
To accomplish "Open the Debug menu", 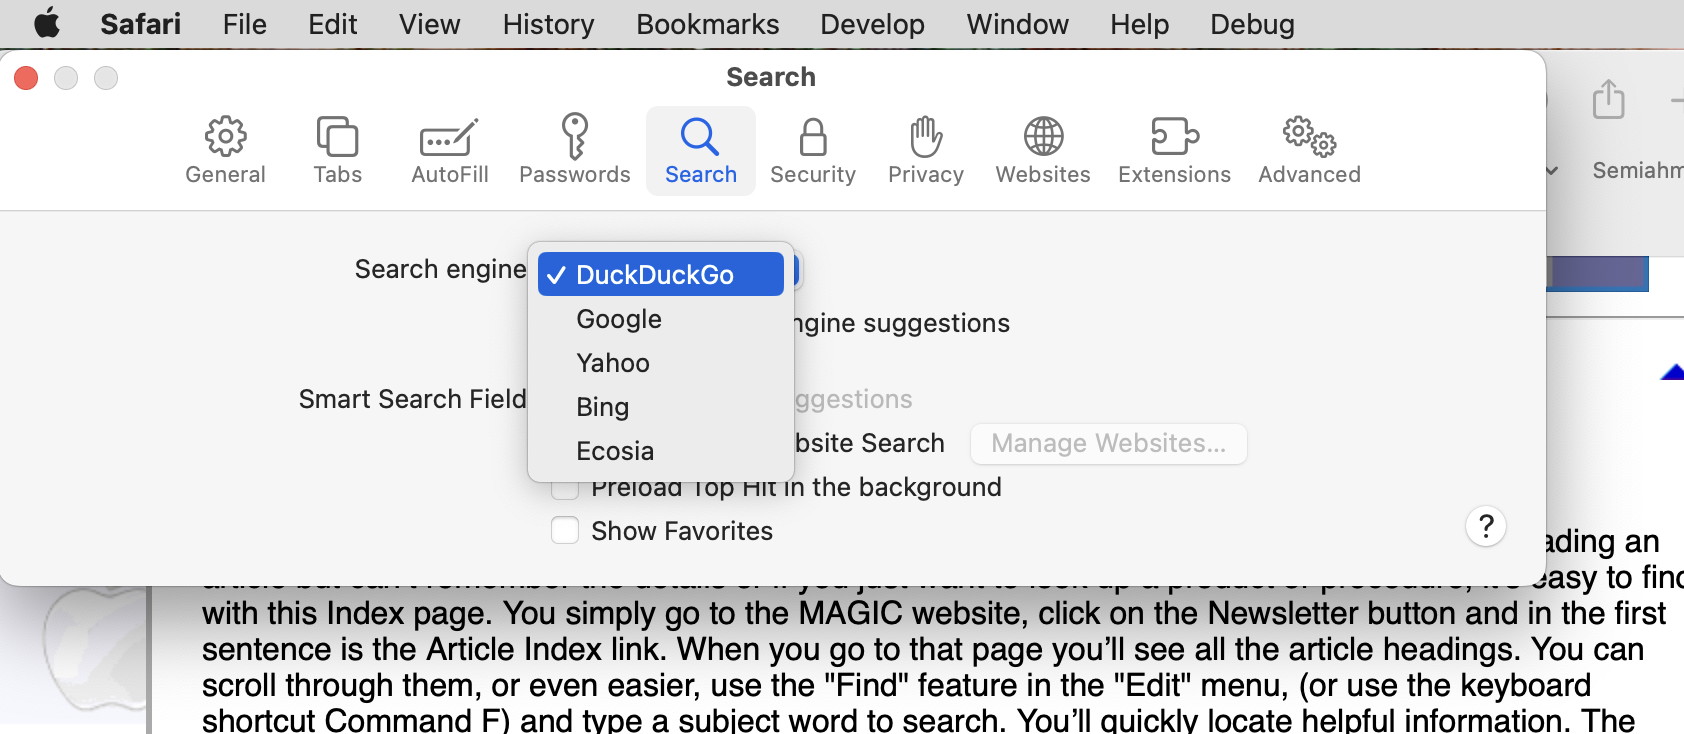I will [1252, 23].
